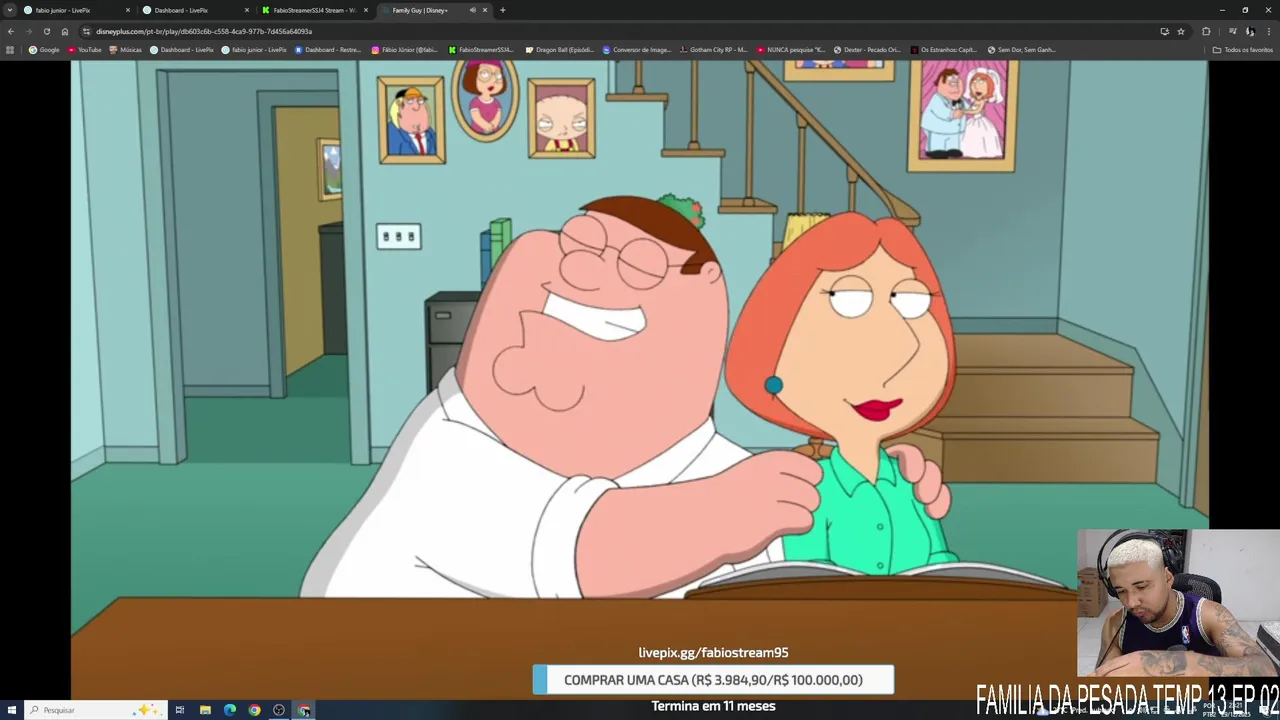
Task: Open the Gotham City RP bookmark
Action: click(x=713, y=49)
